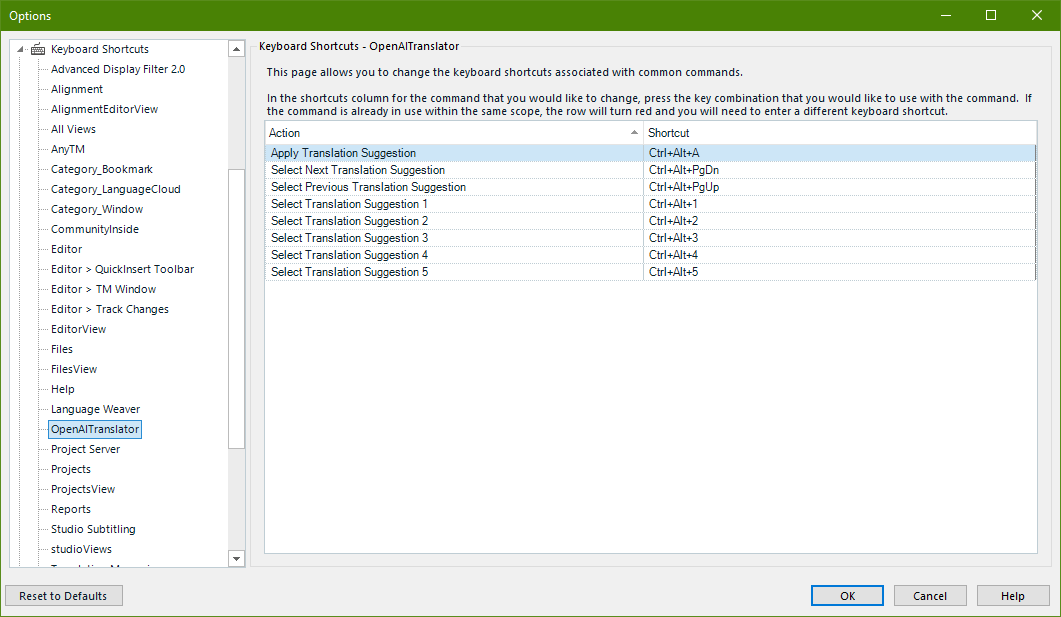Open Editor > Track Changes shortcuts
Screen dimensions: 1061x617
pyautogui.click(x=110, y=309)
